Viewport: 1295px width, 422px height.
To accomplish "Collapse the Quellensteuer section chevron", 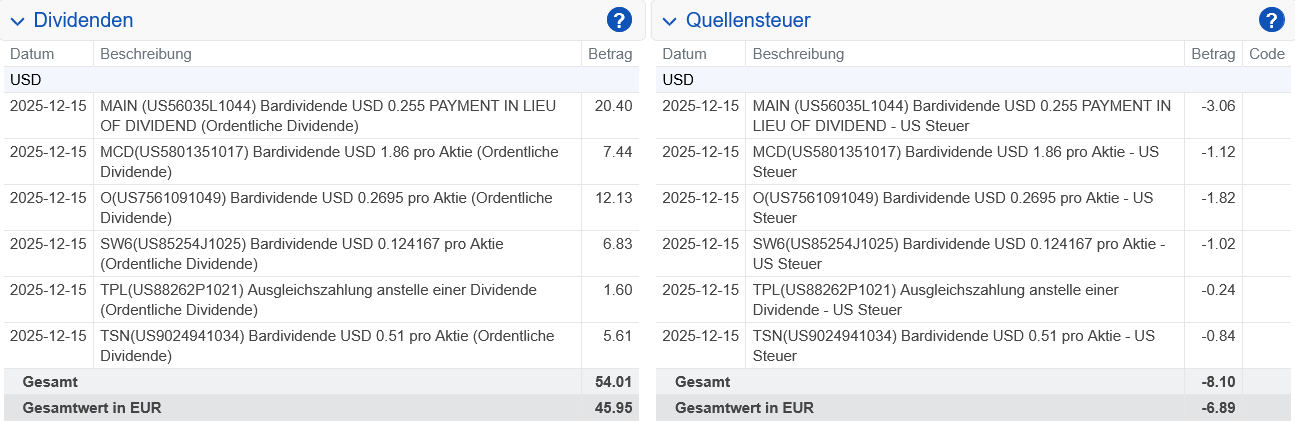I will tap(669, 21).
